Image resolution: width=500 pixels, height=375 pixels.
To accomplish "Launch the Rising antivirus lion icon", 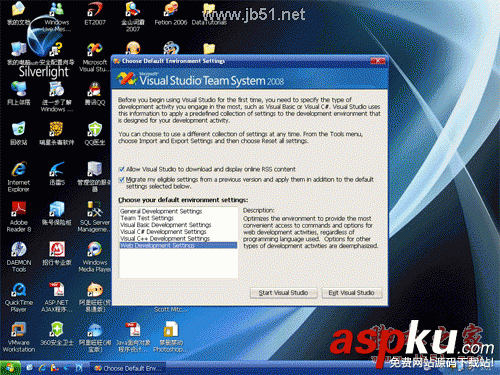I will 57,133.
